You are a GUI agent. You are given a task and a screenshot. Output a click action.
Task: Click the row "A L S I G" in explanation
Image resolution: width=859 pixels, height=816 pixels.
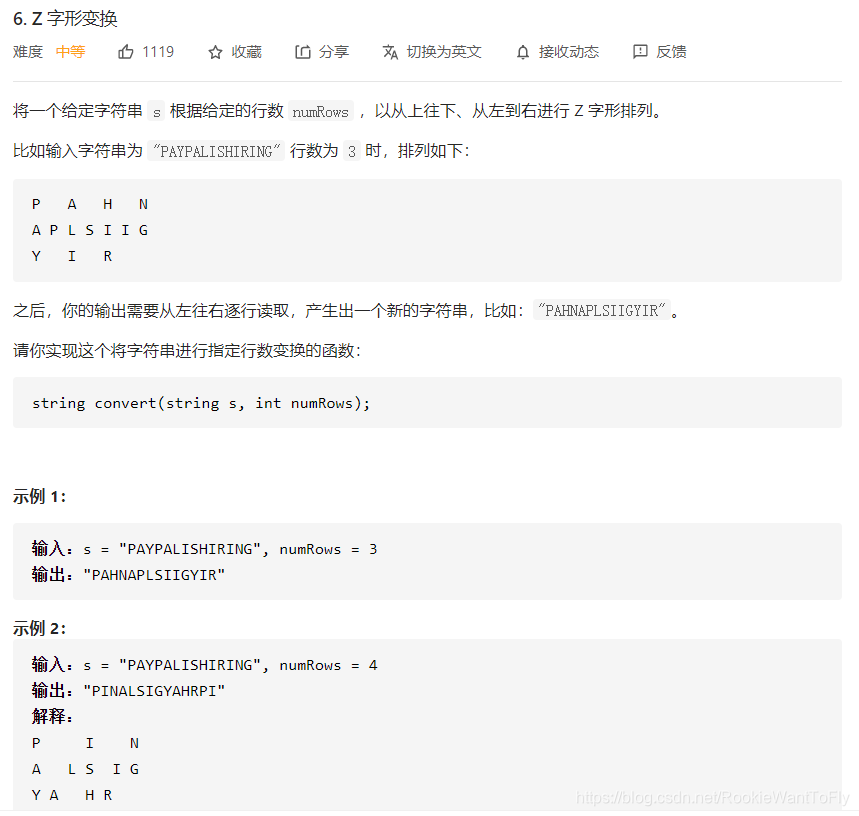pyautogui.click(x=85, y=769)
